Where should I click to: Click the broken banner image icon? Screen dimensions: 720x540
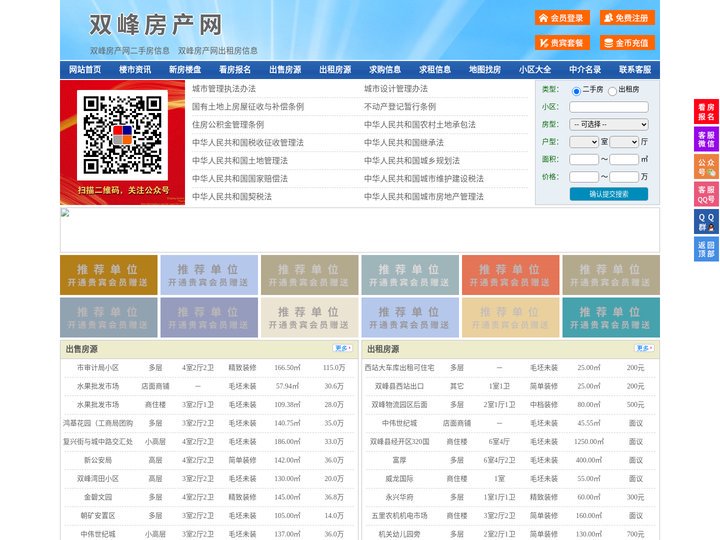click(x=65, y=213)
